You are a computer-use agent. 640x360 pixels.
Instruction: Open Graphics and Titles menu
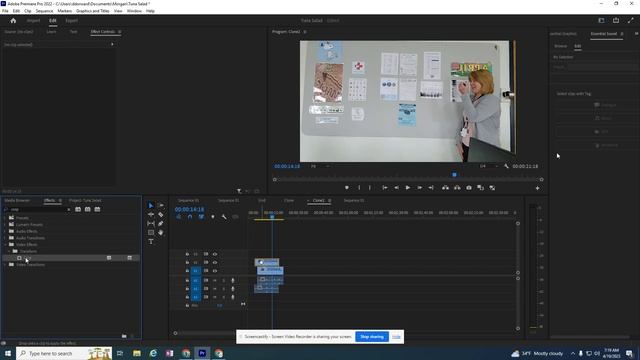93,11
